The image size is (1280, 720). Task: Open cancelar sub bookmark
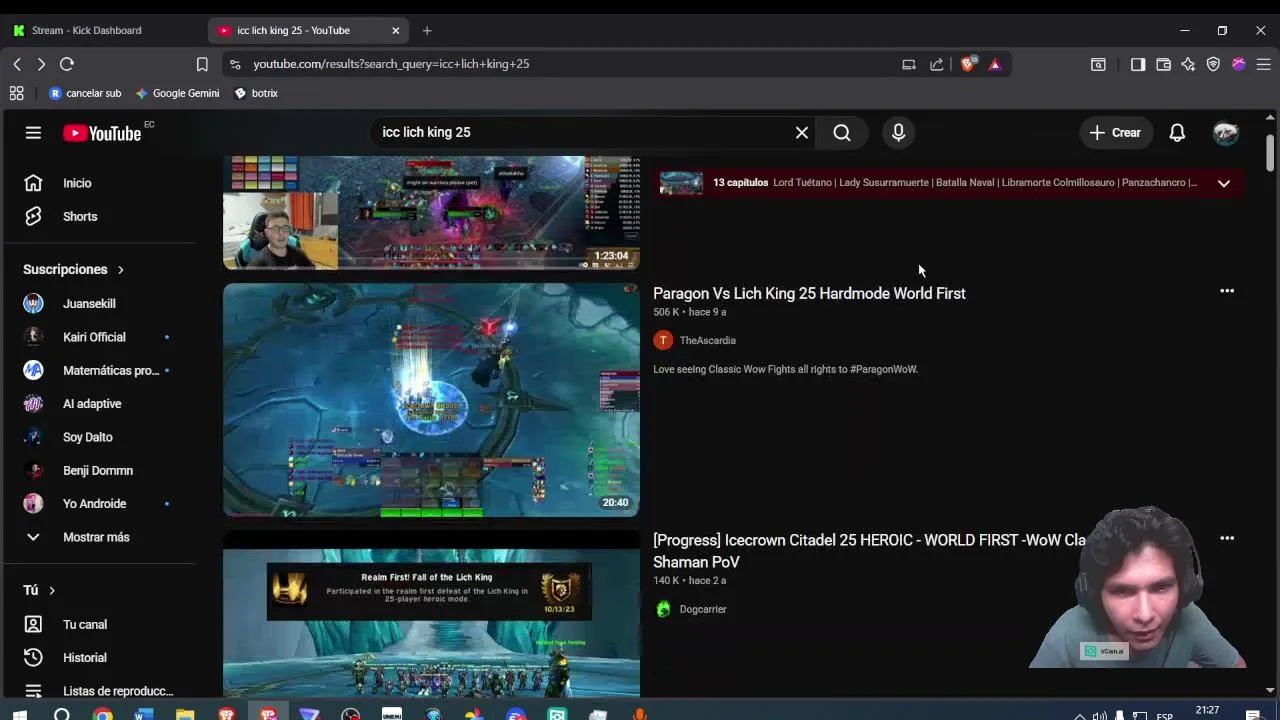coord(85,93)
